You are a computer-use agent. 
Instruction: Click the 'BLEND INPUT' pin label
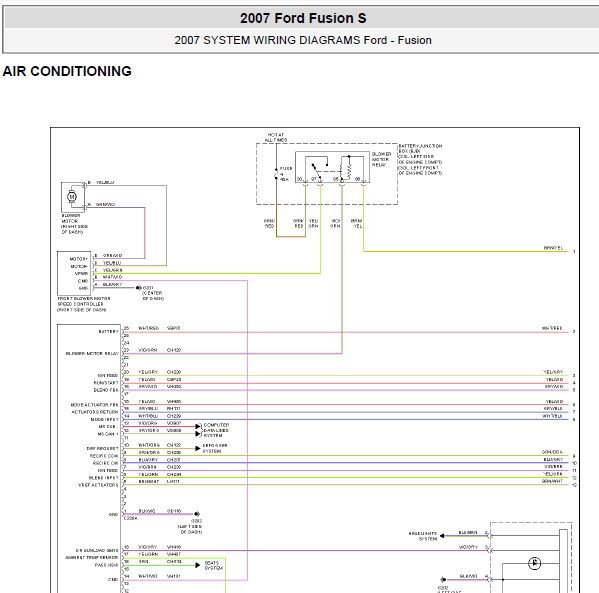[104, 478]
